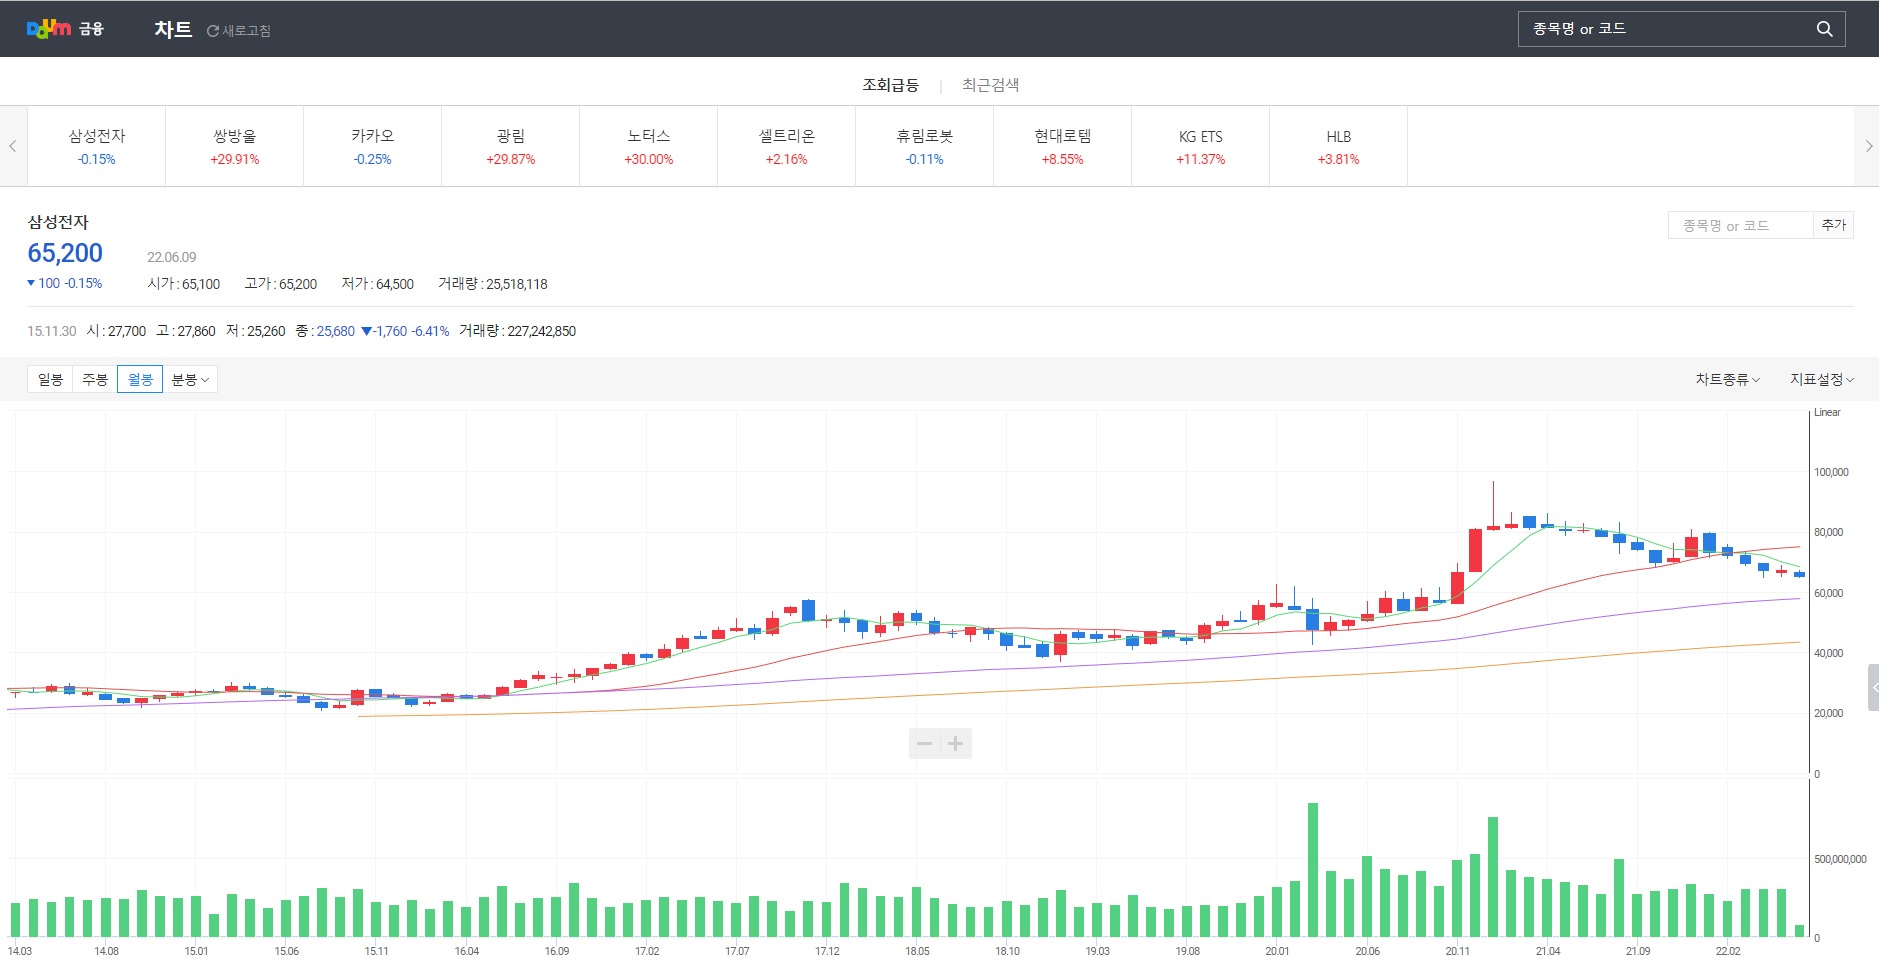
Task: Select 광림 stock card
Action: [511, 146]
